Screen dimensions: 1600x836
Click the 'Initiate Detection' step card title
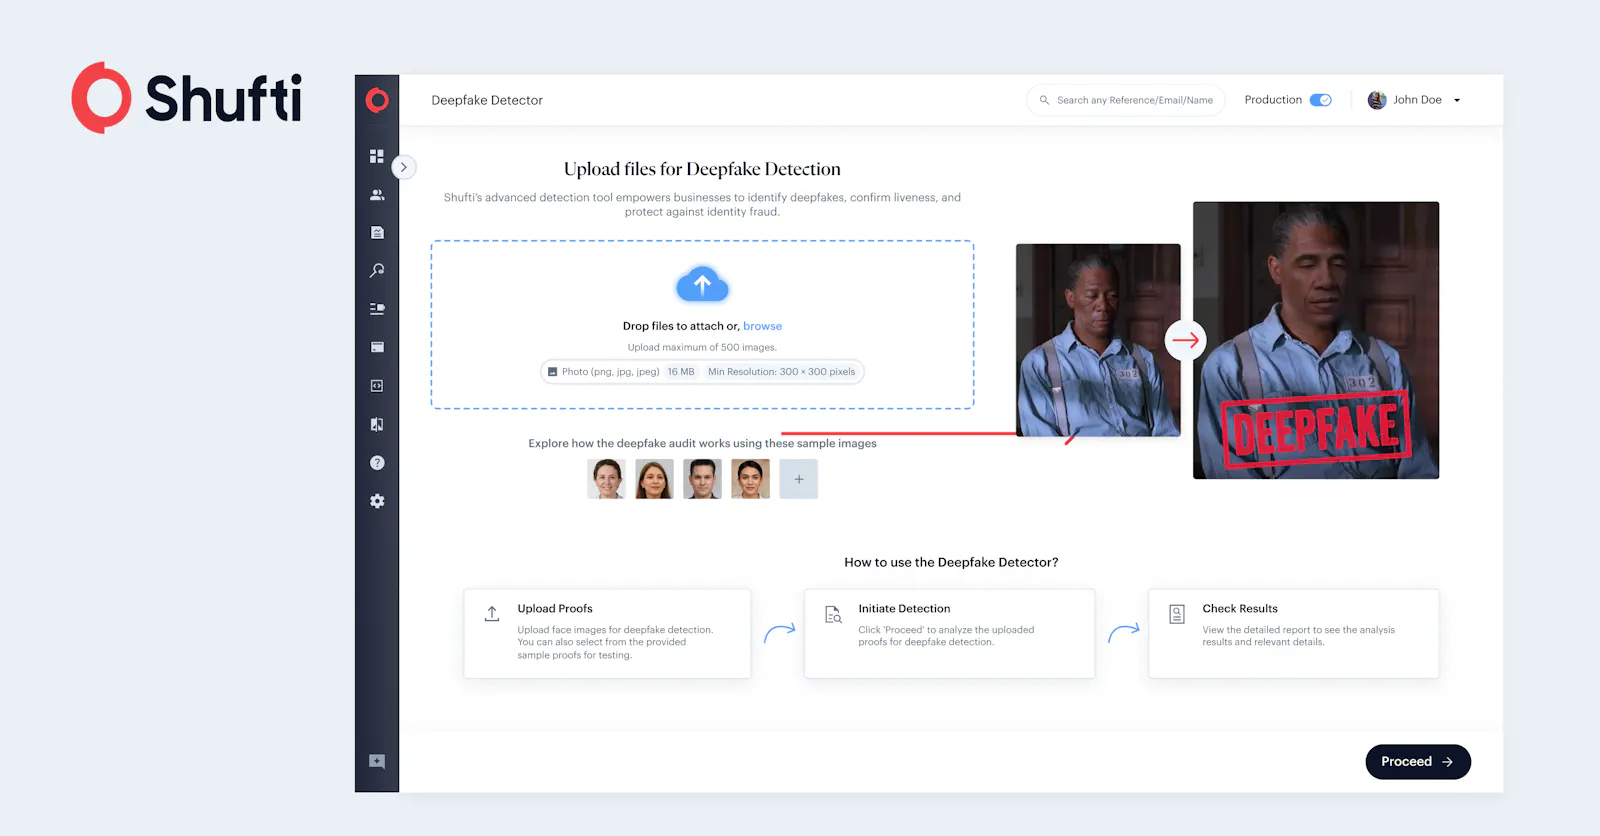(x=904, y=608)
